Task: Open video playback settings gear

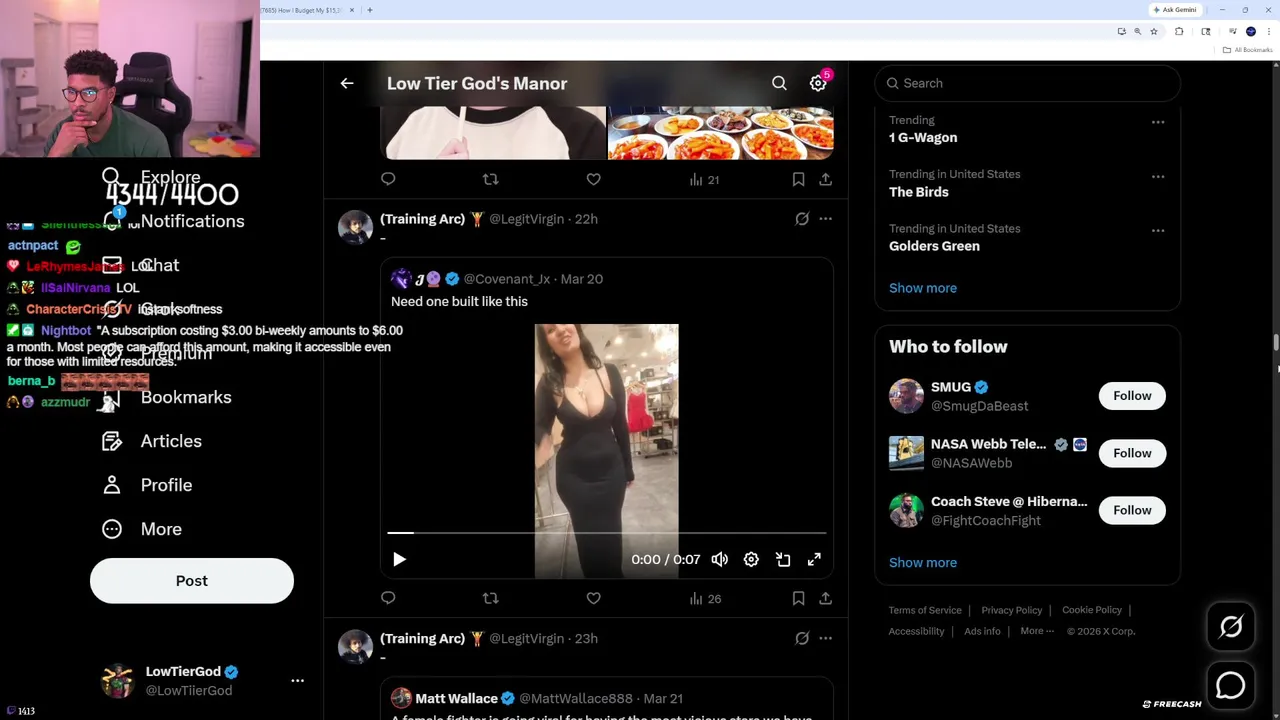Action: click(x=751, y=560)
